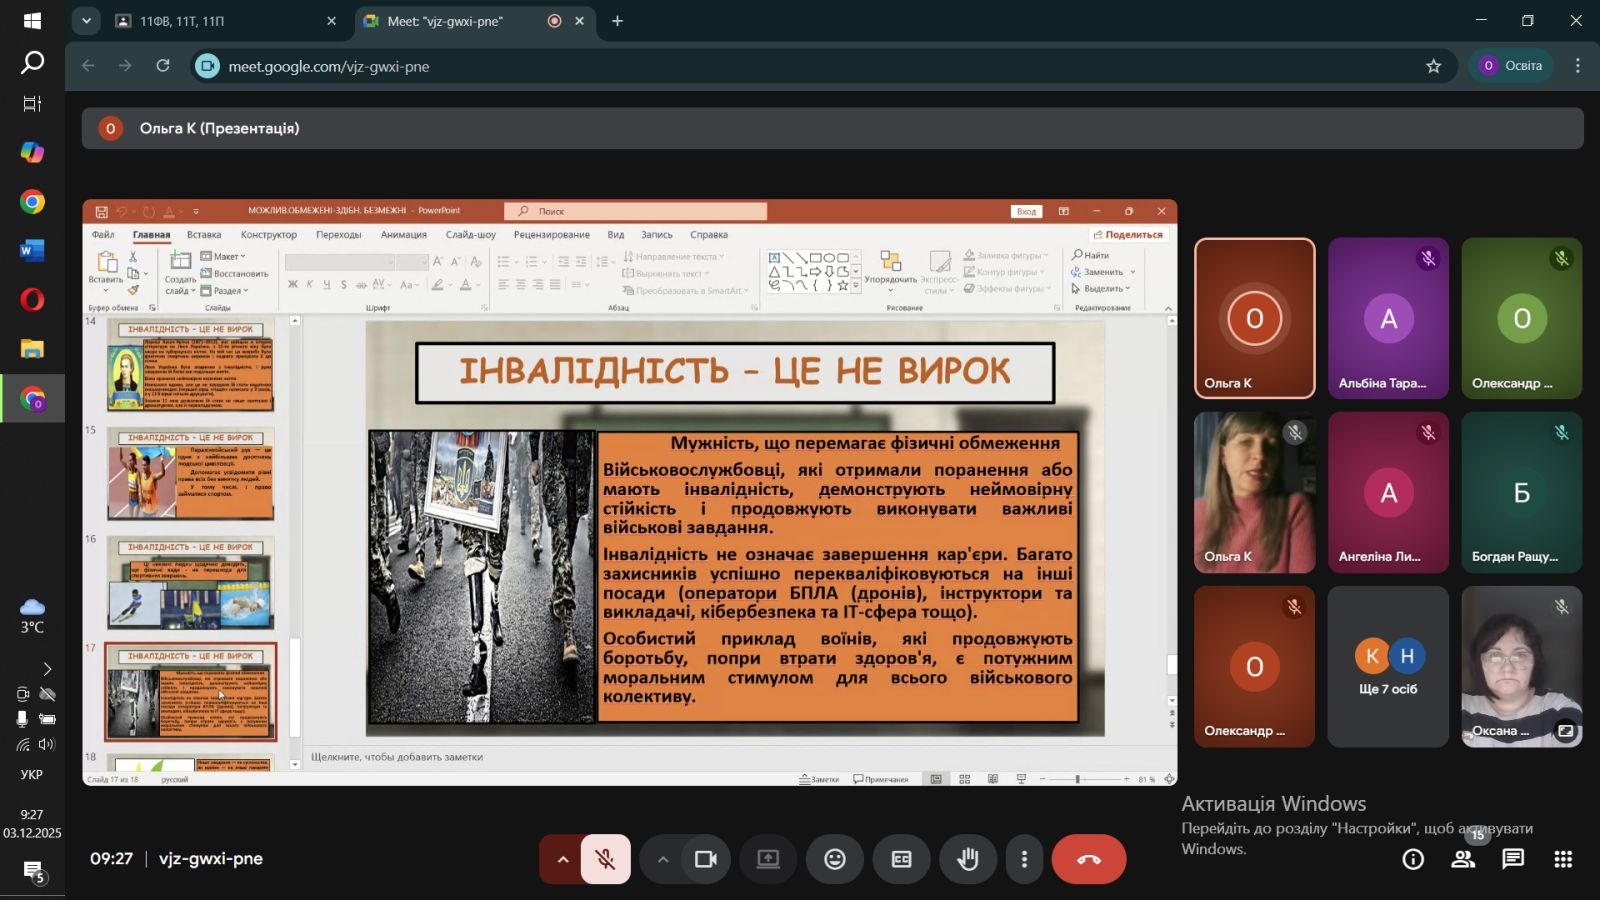Open the chat with everyone panel
Screen dimensions: 1600x900
pyautogui.click(x=1513, y=859)
